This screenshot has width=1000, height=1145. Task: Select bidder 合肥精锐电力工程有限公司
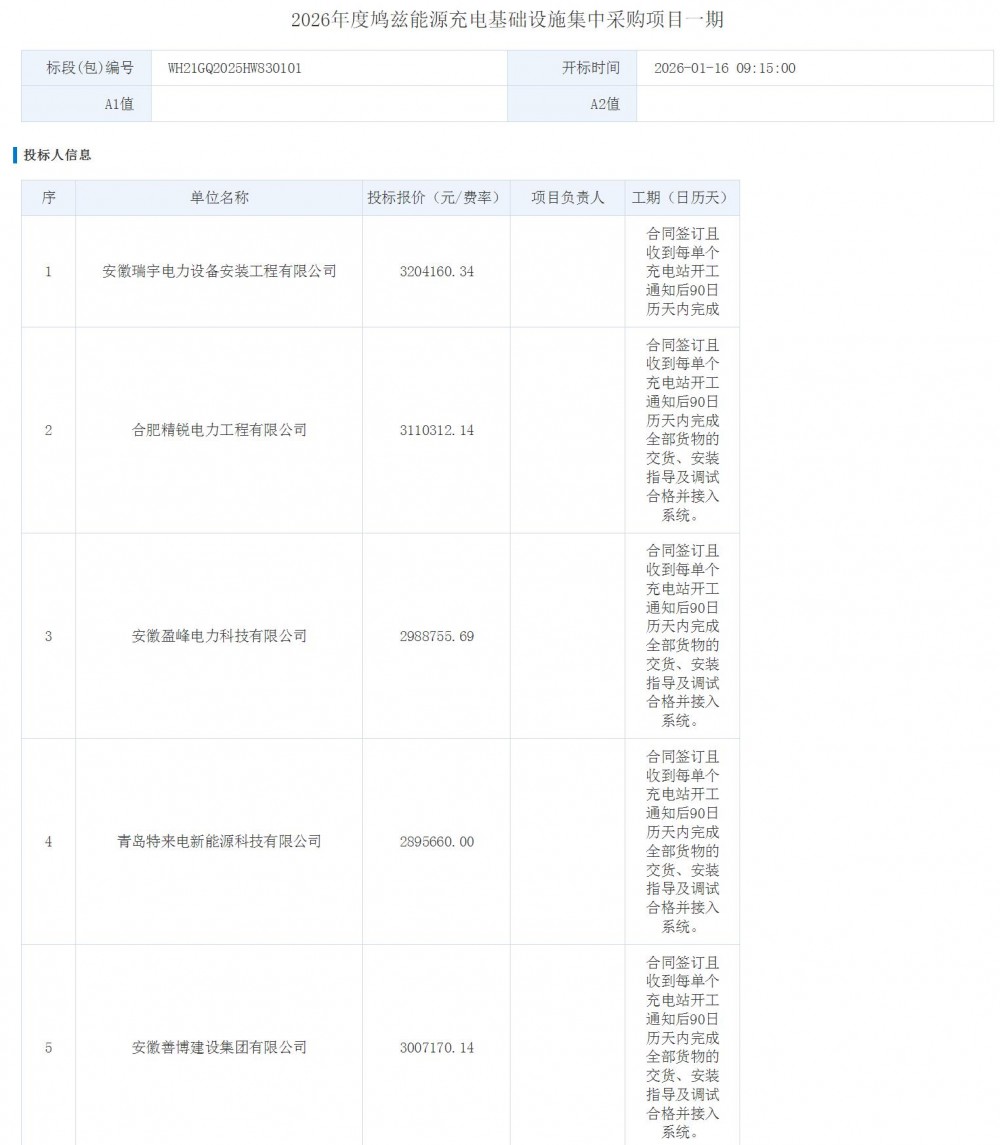pos(219,430)
